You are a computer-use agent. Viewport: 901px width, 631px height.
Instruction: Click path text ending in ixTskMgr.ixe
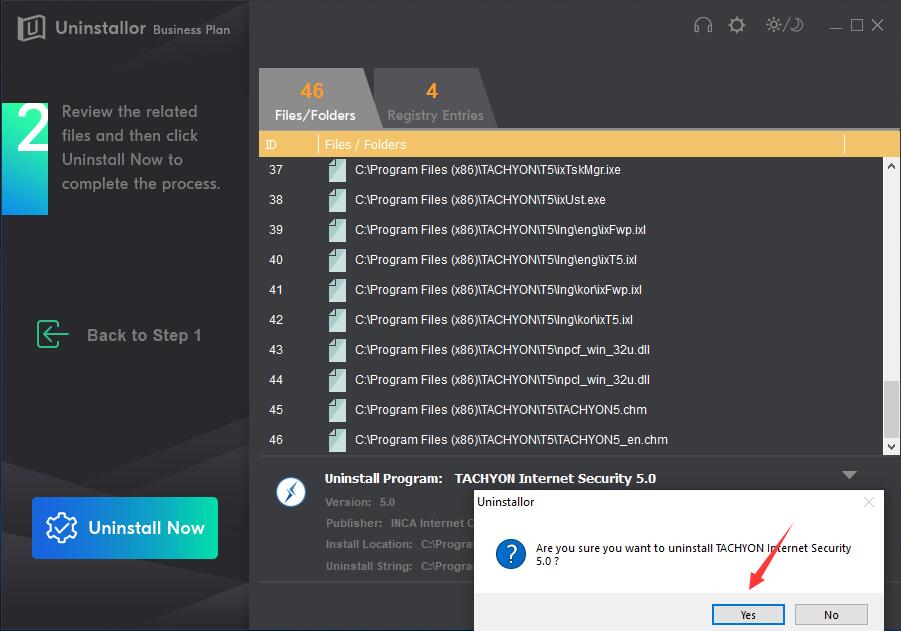487,170
